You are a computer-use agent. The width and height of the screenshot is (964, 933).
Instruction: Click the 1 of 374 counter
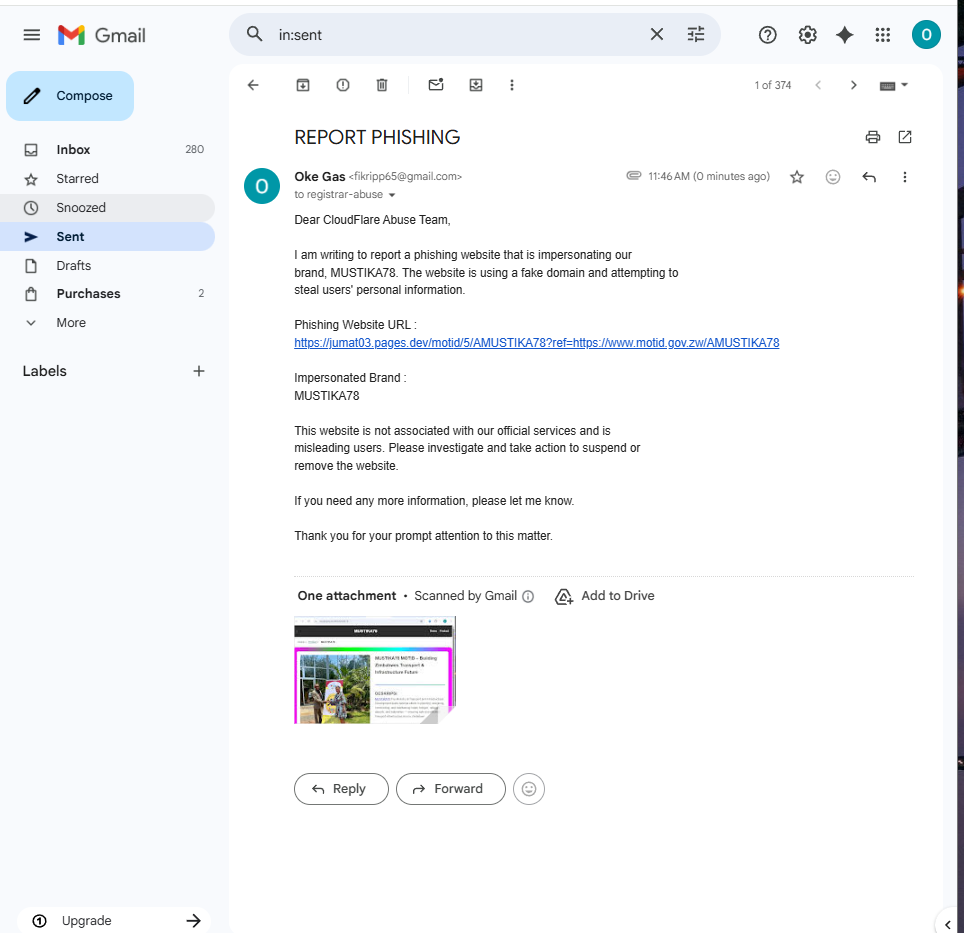click(773, 85)
